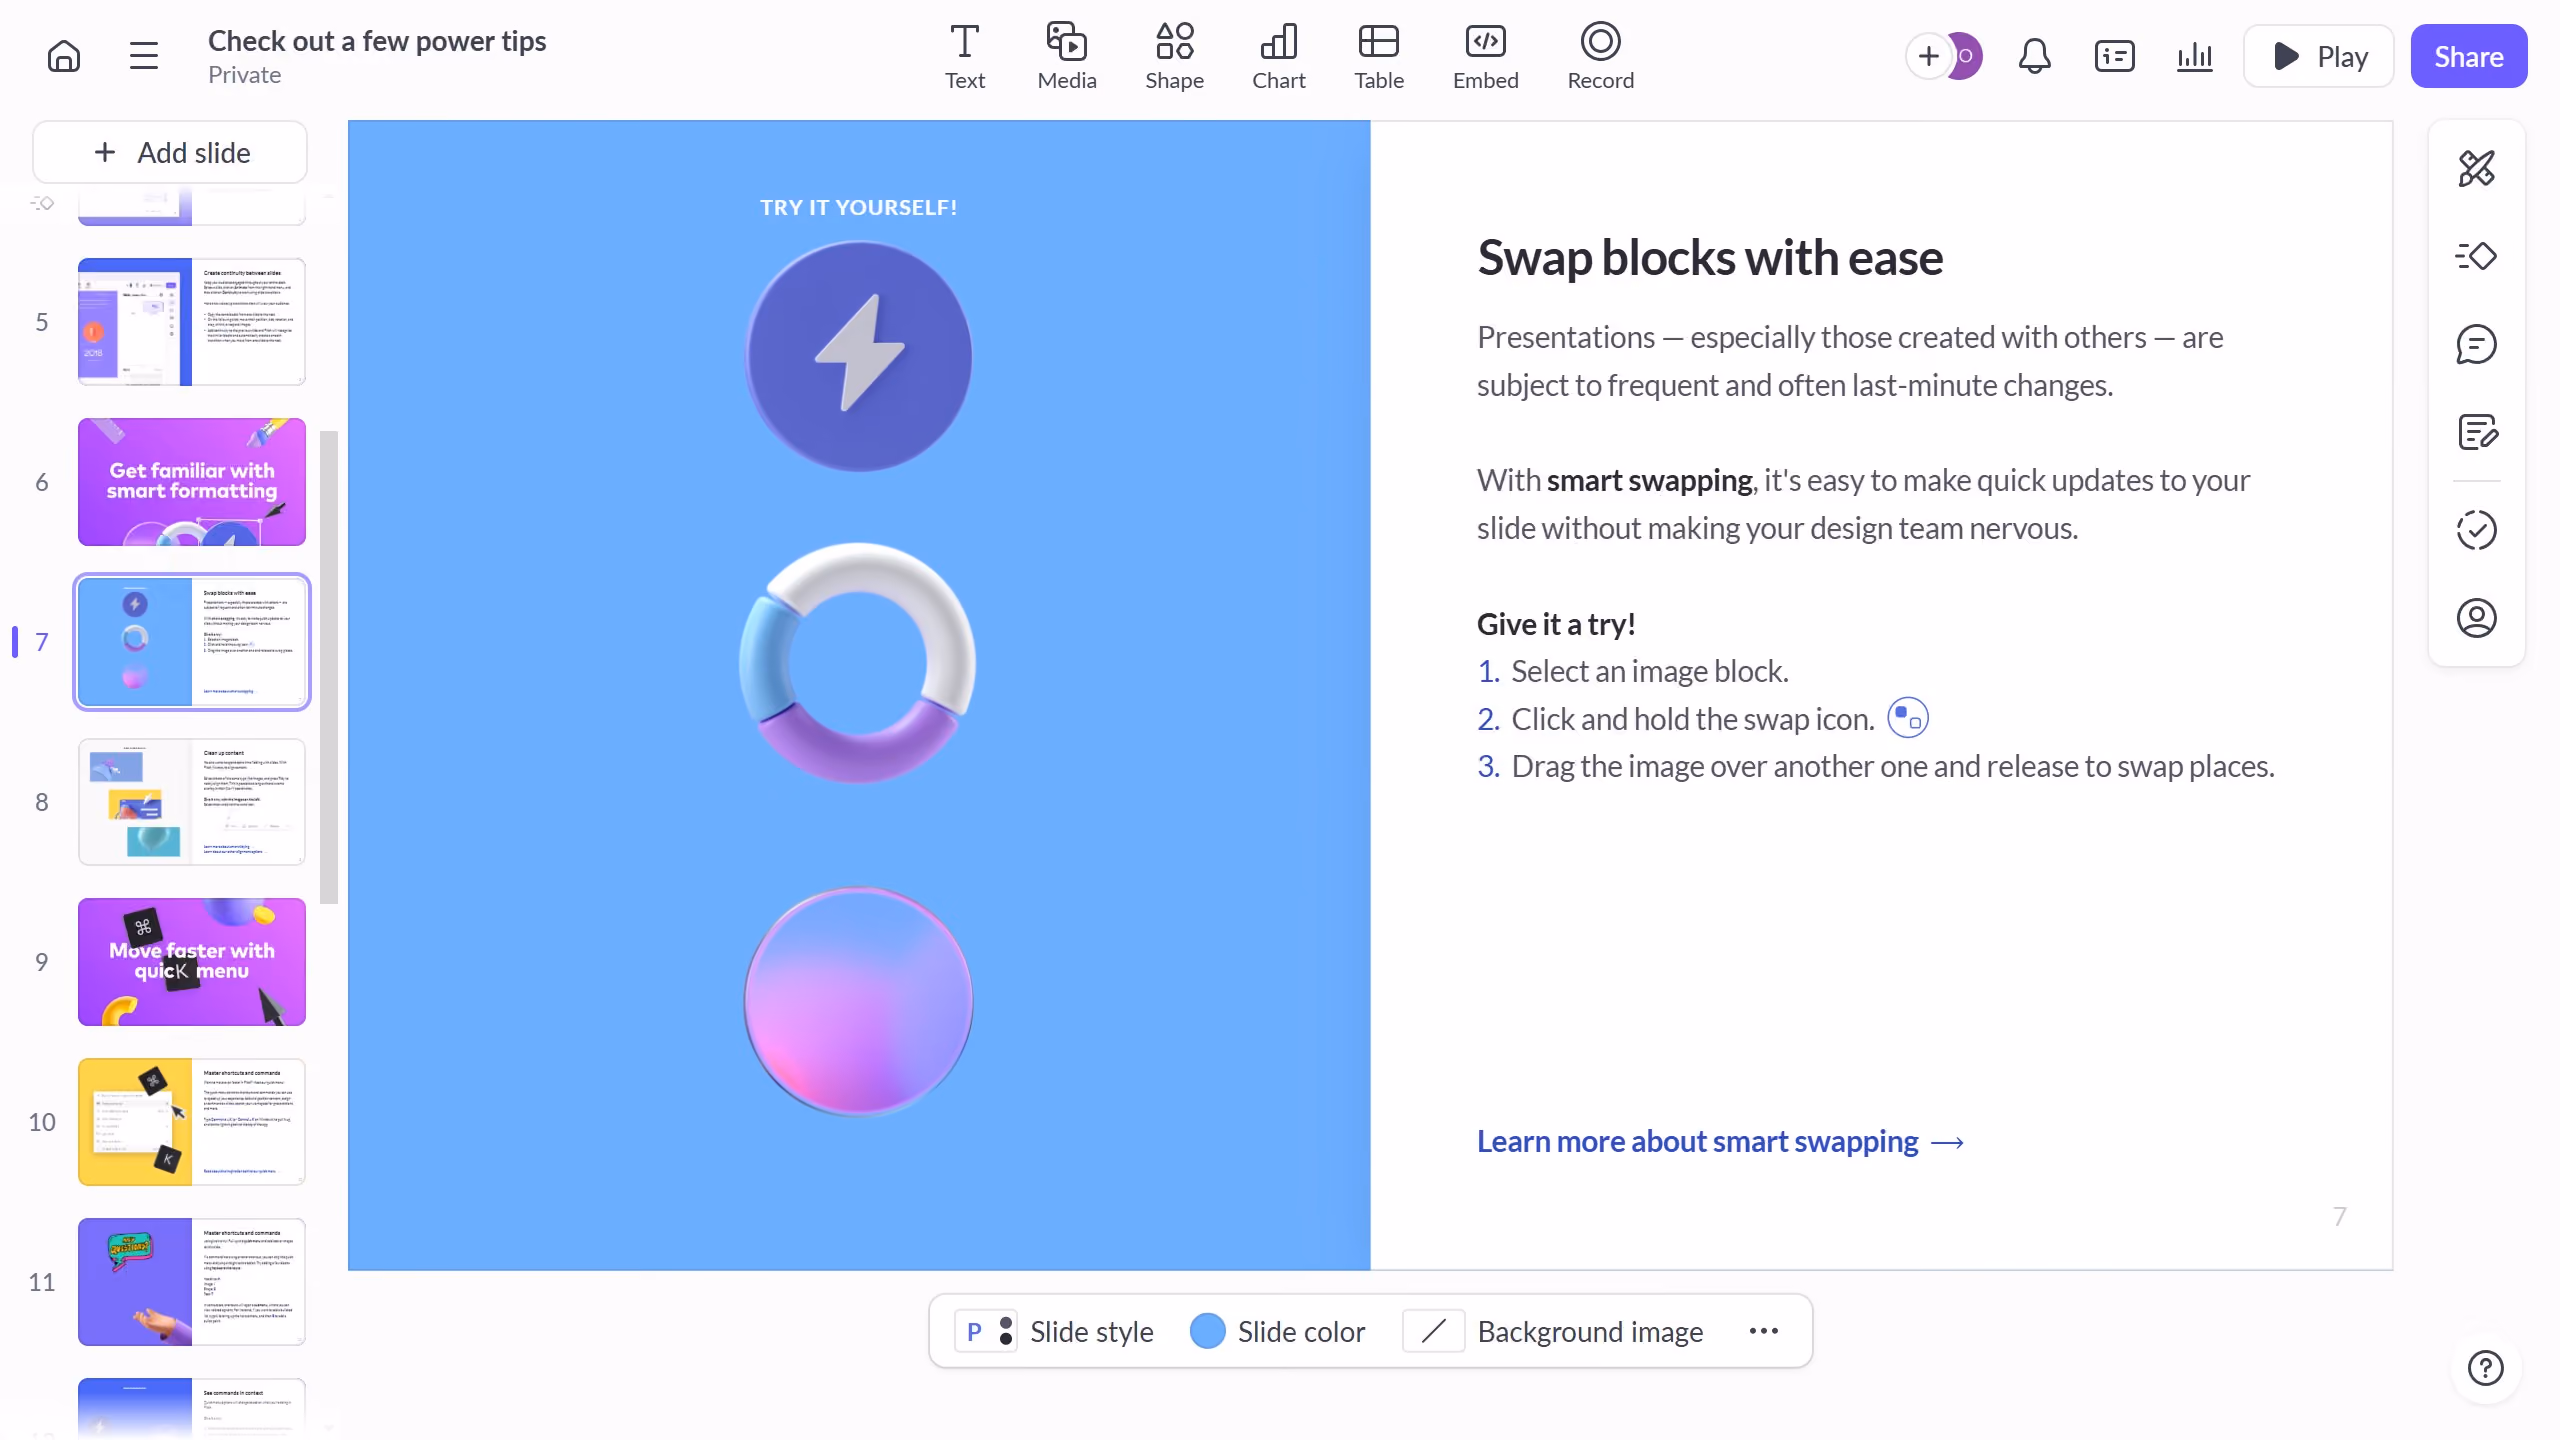Open the speaker notes panel icon in header

pos(2114,56)
